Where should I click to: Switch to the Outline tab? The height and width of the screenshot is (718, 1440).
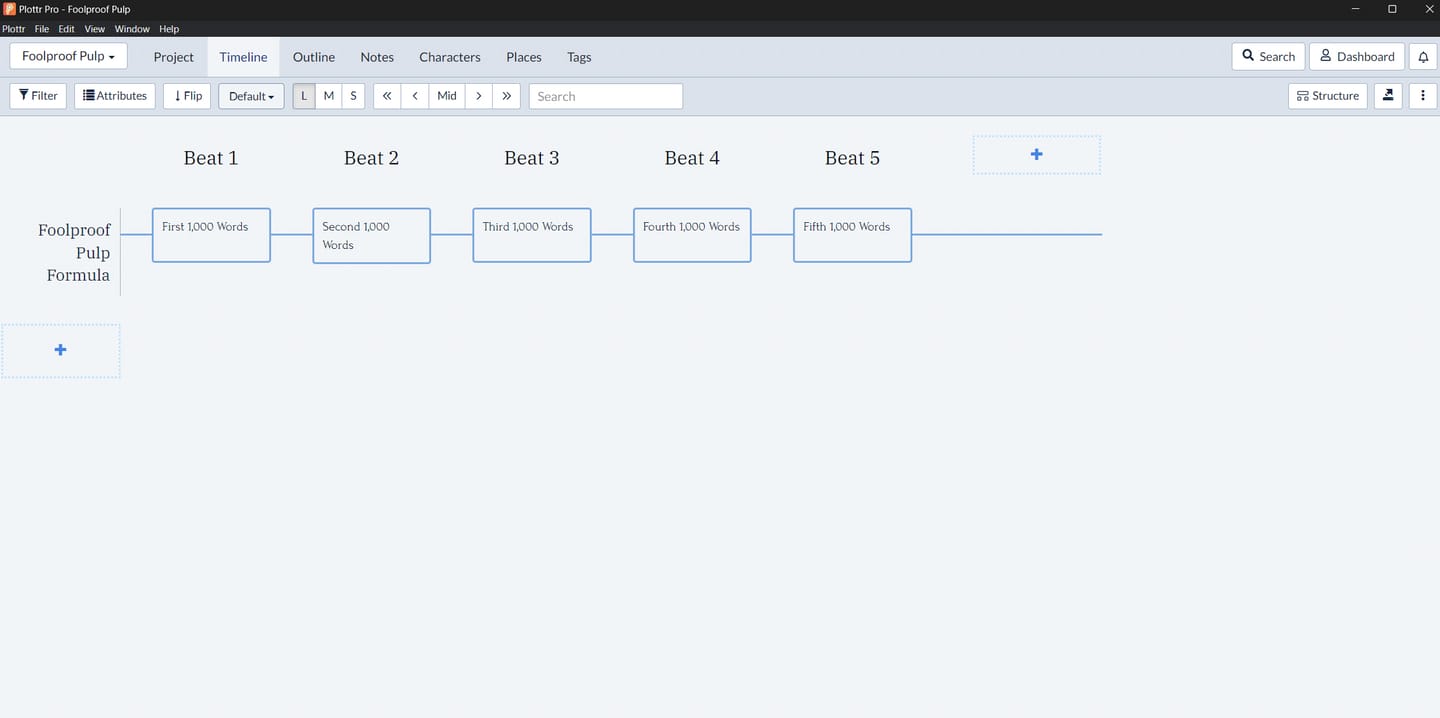314,57
